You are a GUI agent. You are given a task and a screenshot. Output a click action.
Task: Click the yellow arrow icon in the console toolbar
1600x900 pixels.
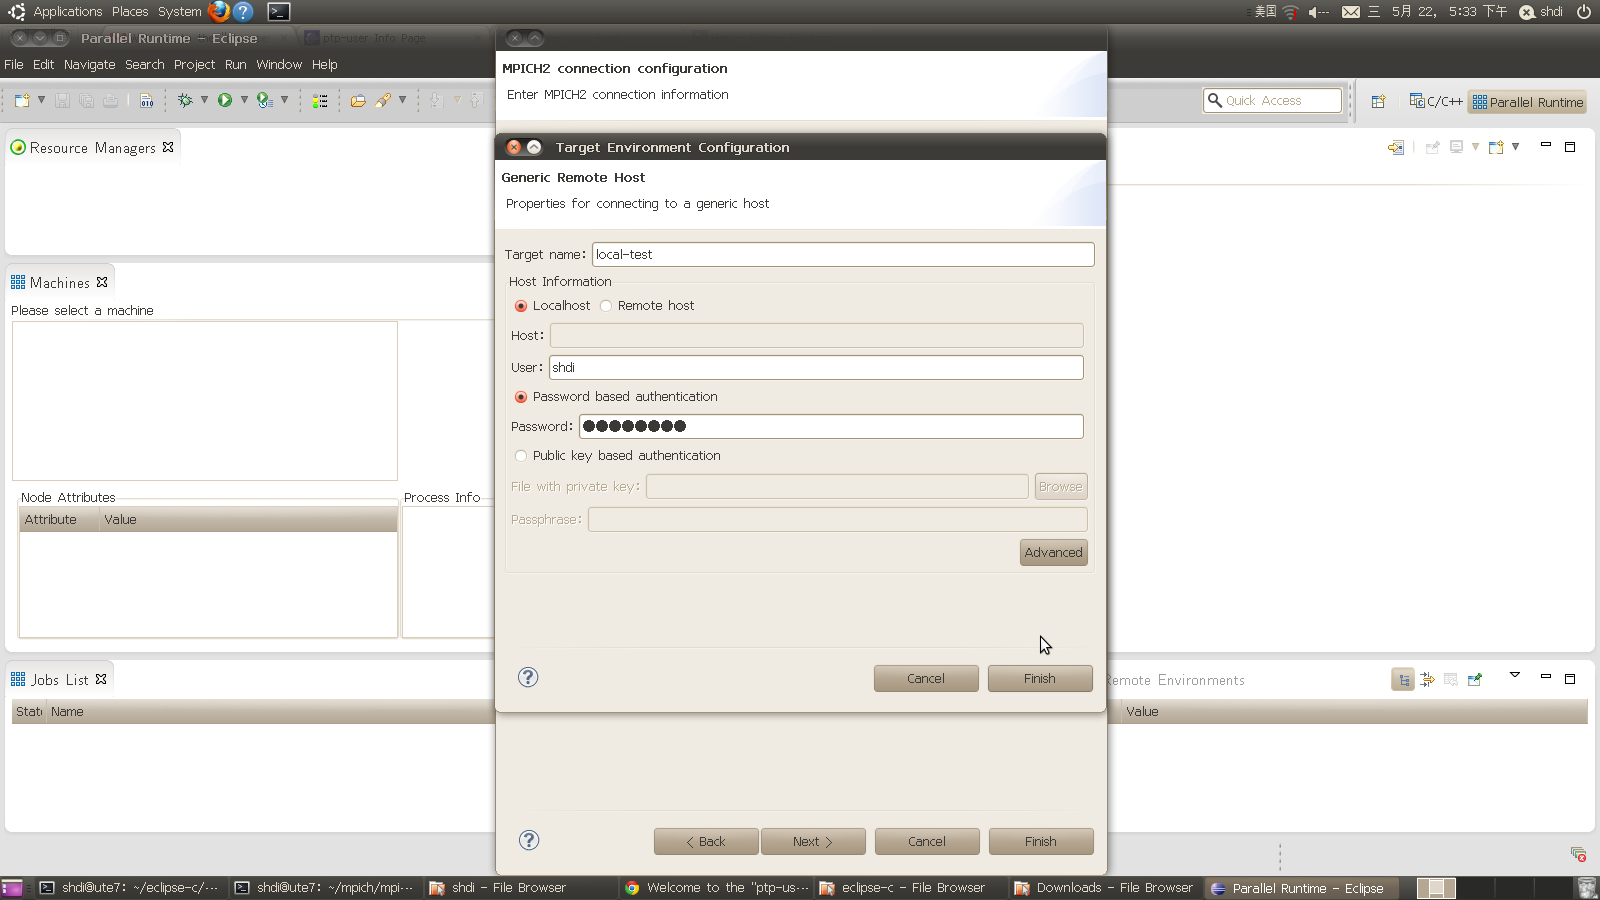(1396, 147)
